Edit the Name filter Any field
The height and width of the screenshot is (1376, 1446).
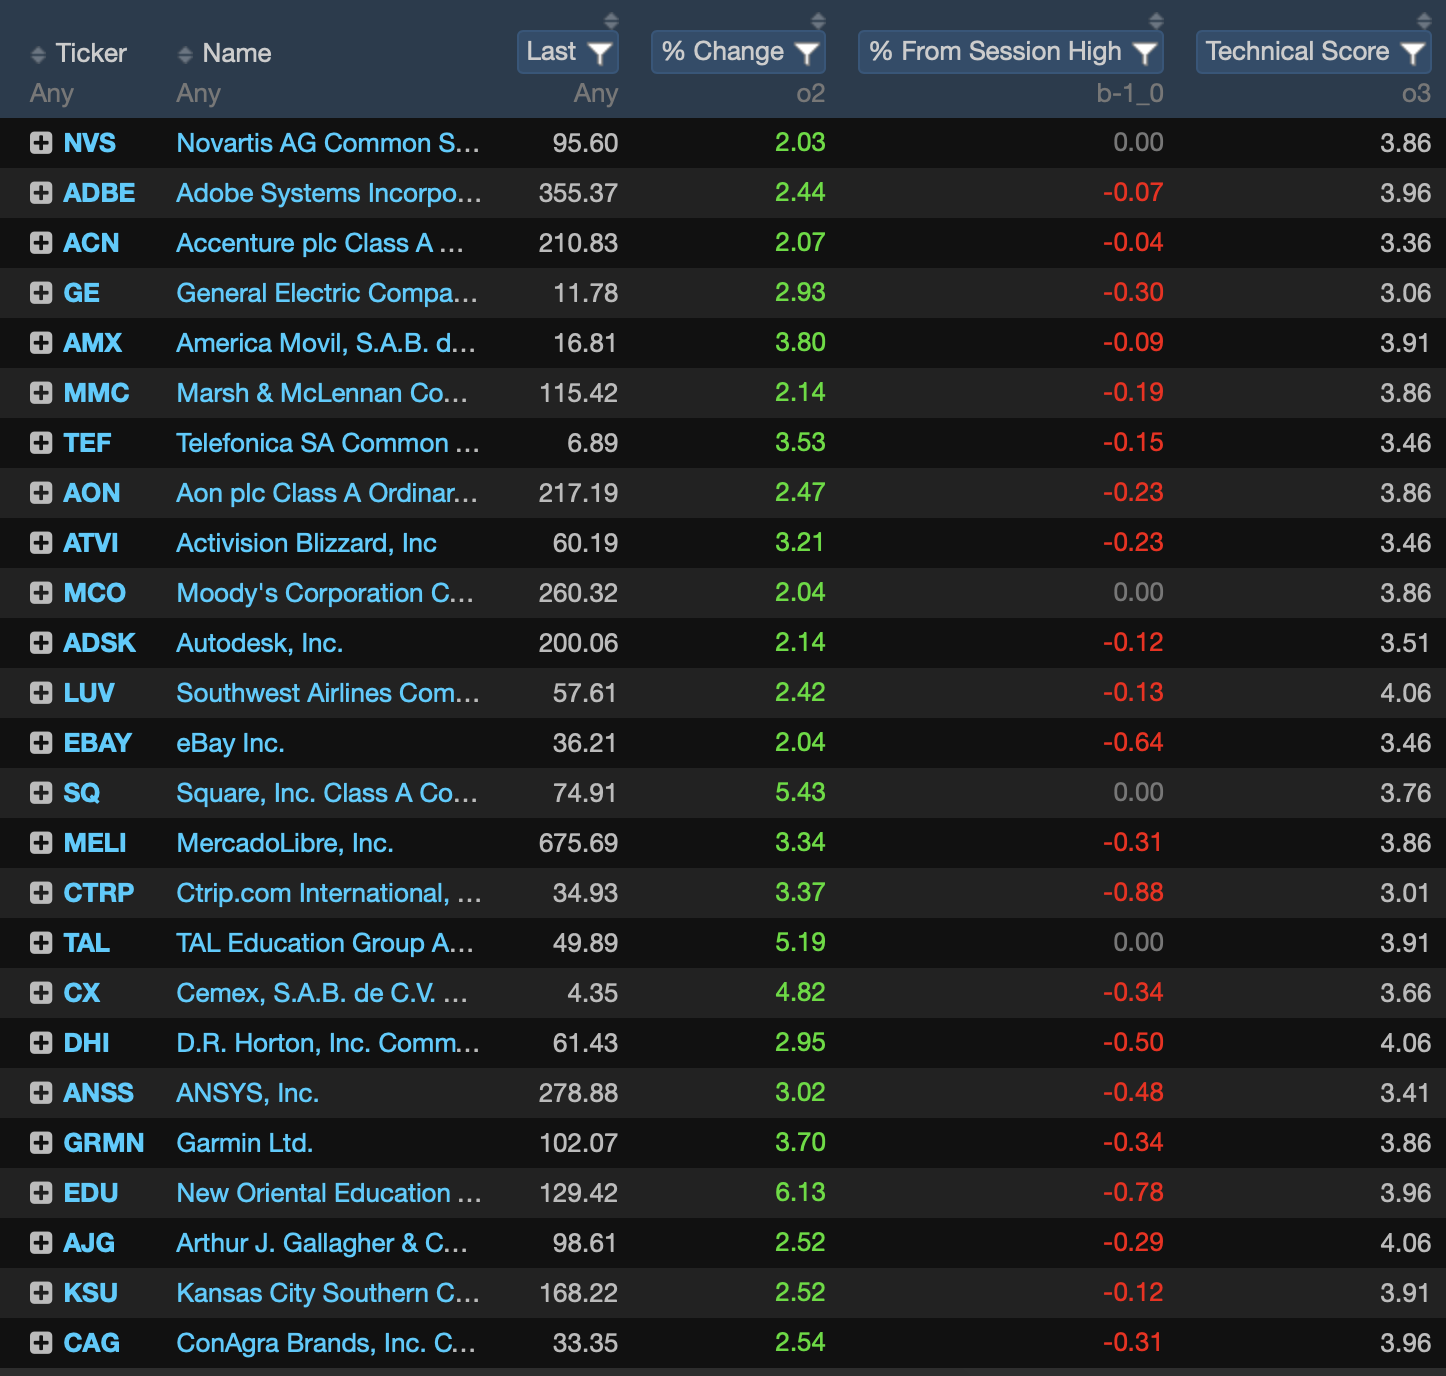[199, 94]
